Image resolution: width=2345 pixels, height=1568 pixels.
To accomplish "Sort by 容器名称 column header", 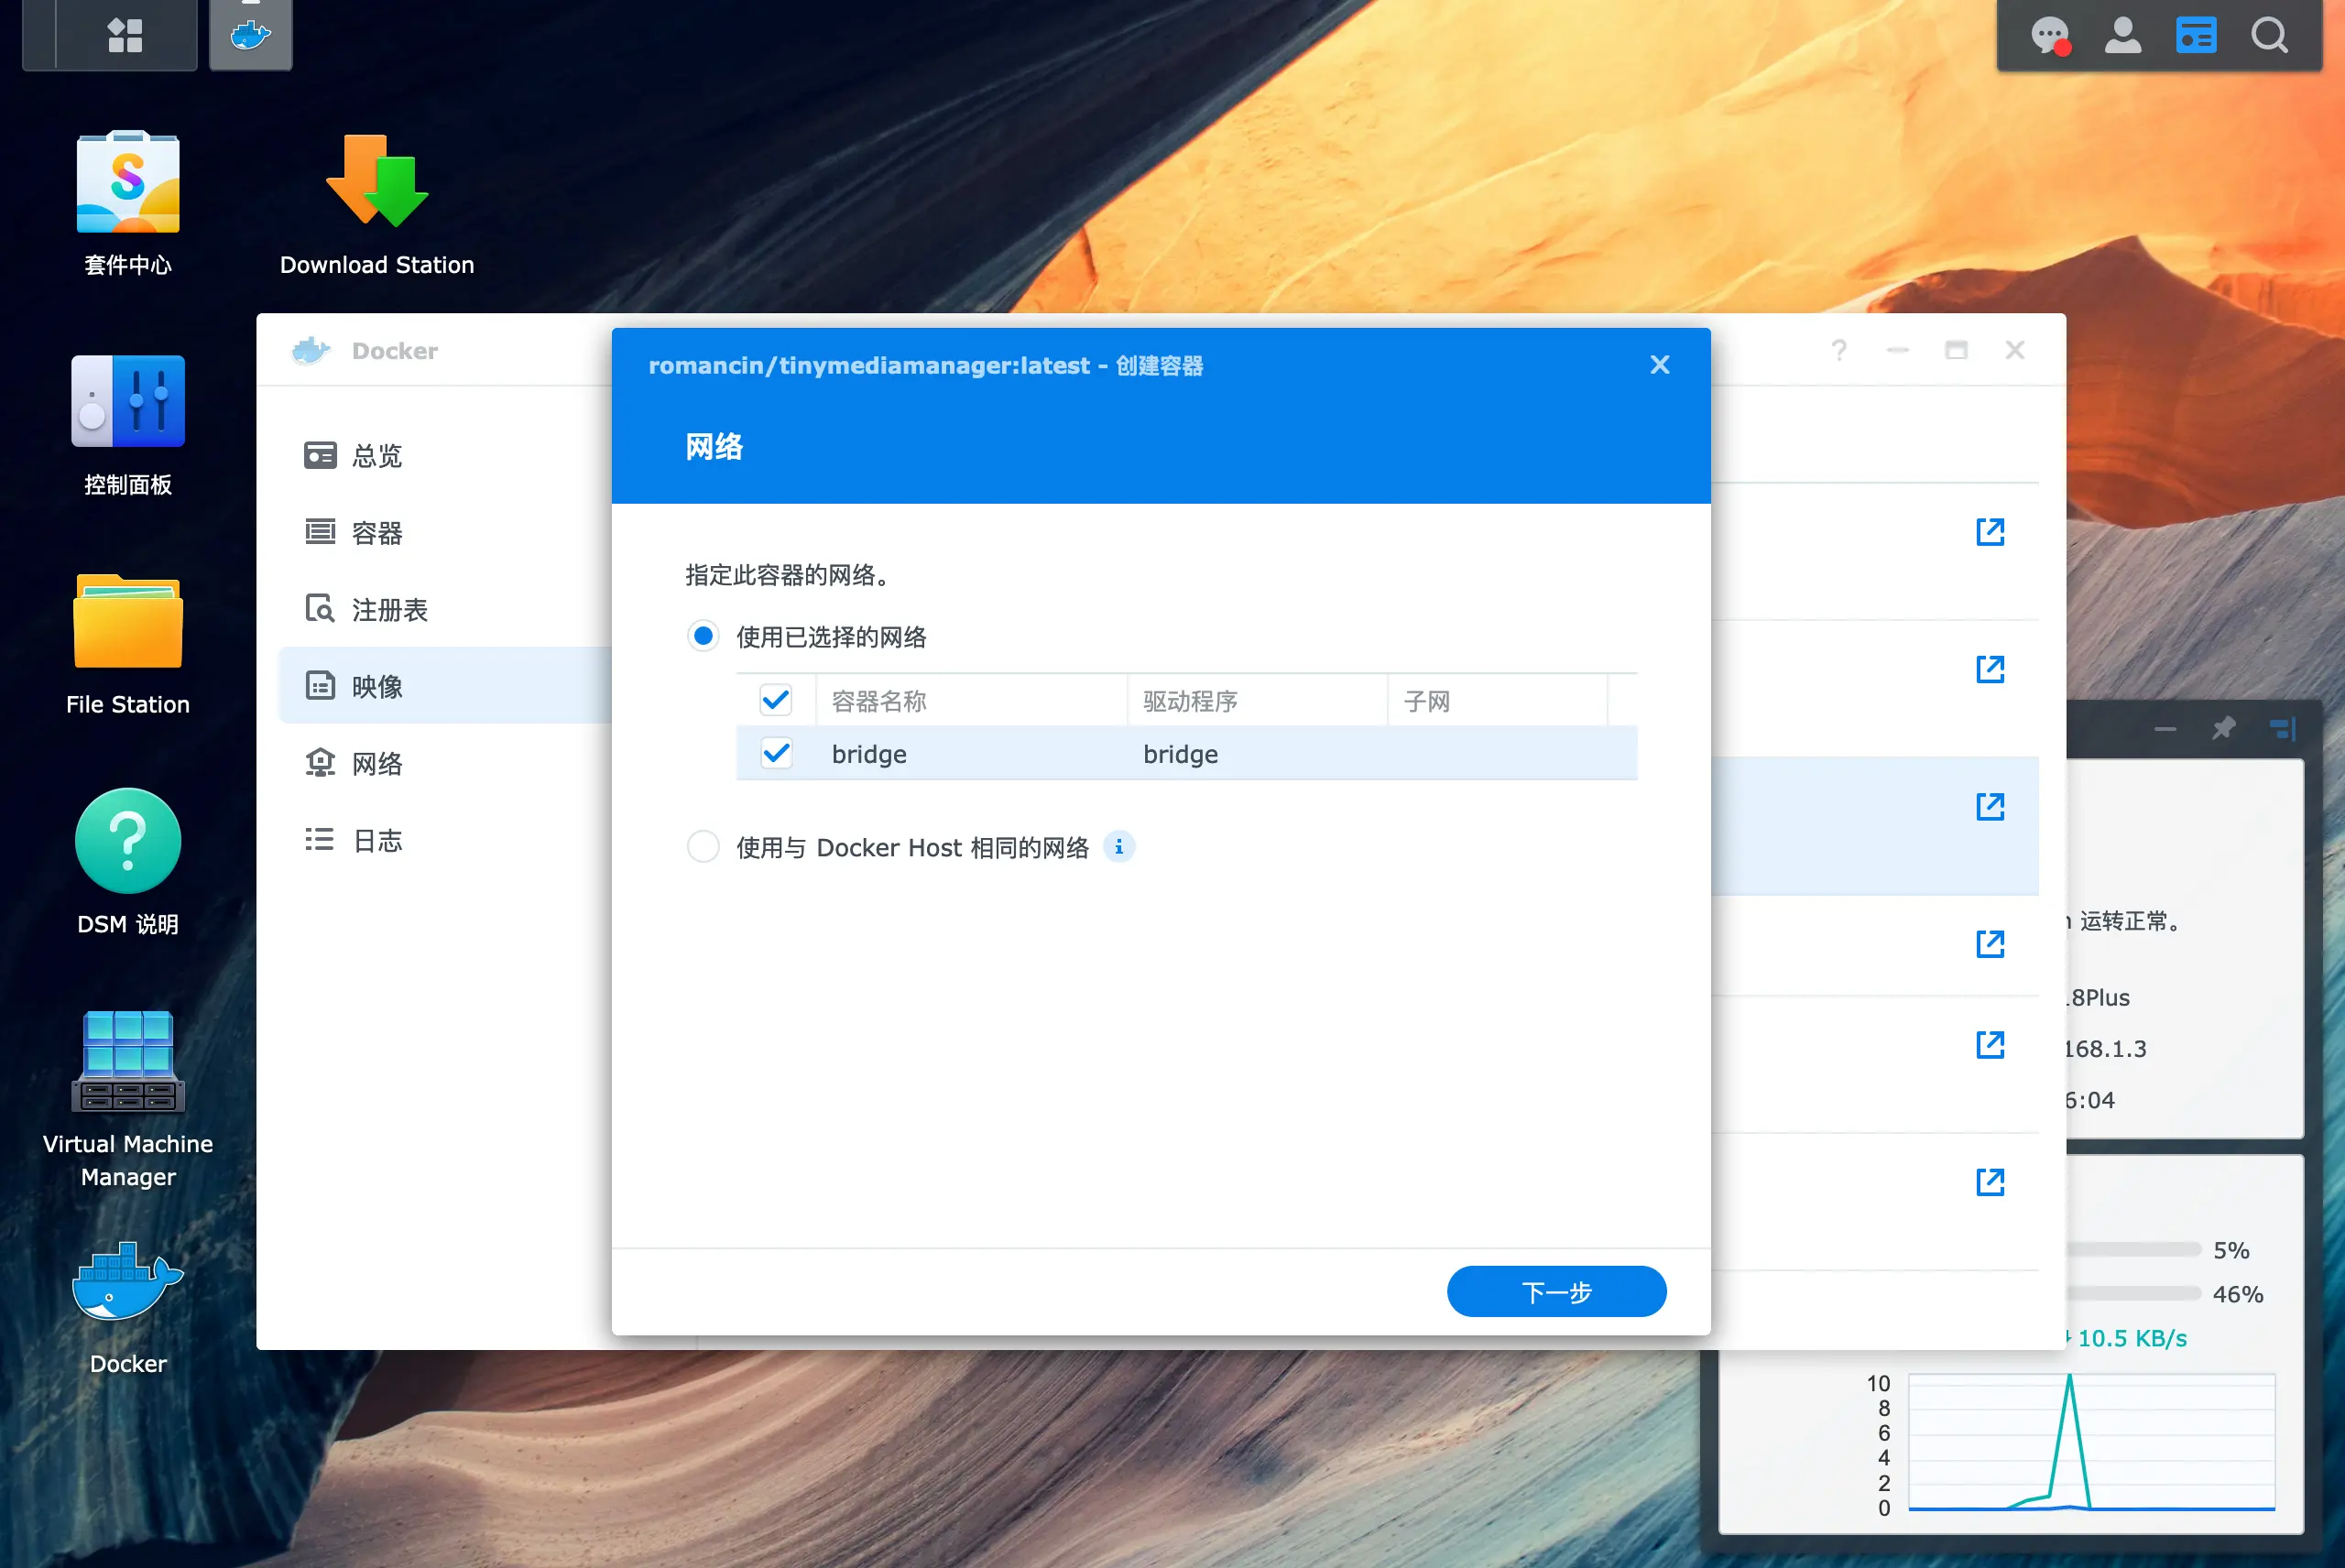I will click(972, 701).
